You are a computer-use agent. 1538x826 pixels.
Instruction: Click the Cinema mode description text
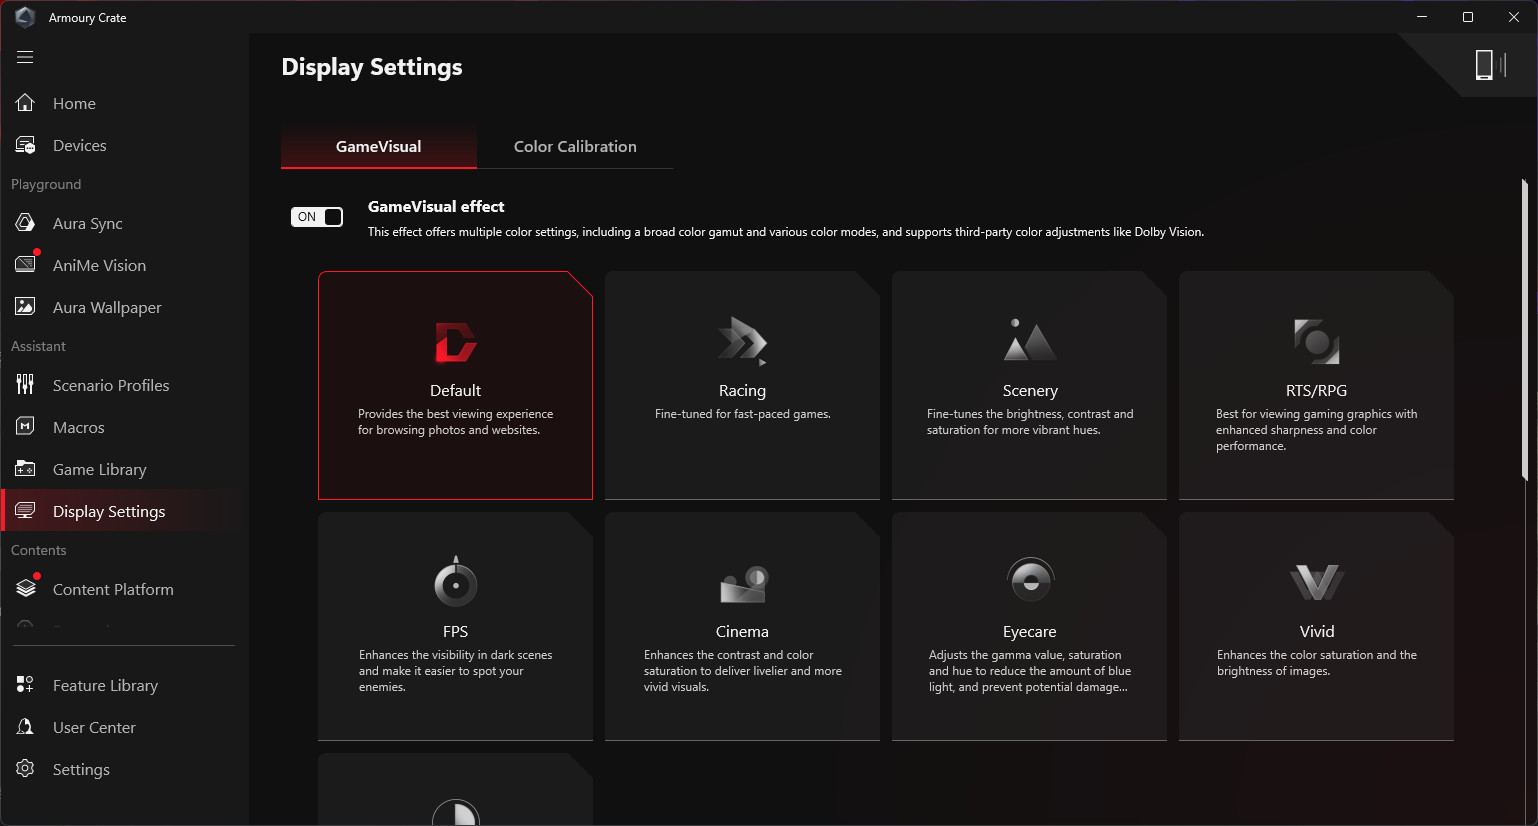point(743,671)
